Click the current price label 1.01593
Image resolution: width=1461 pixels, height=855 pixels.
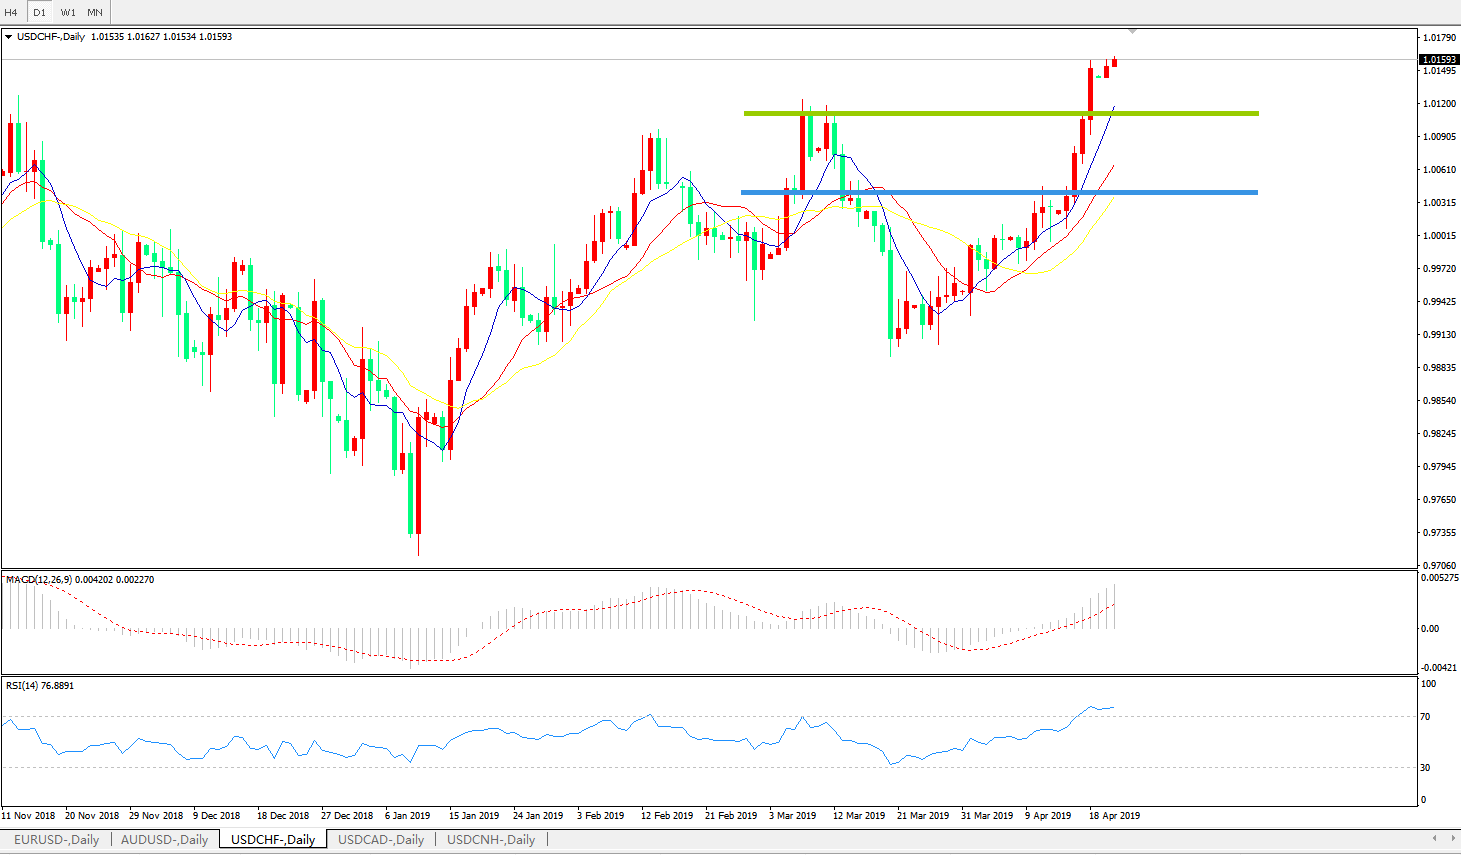[x=1439, y=60]
